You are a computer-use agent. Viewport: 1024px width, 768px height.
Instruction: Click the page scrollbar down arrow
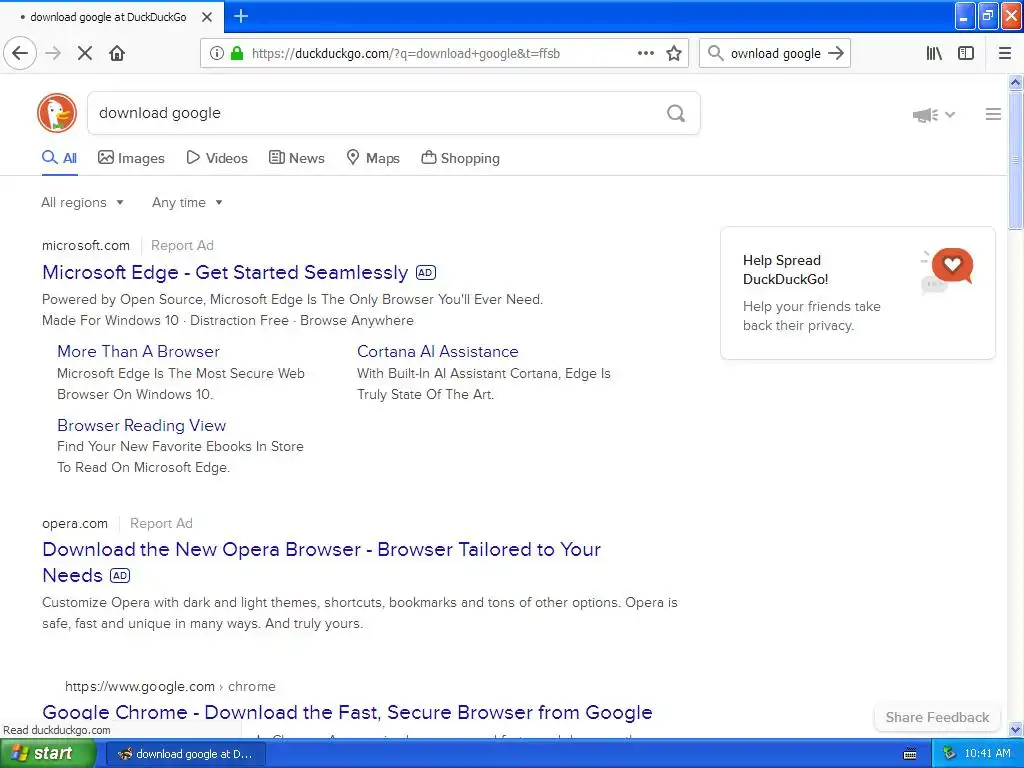point(1015,729)
